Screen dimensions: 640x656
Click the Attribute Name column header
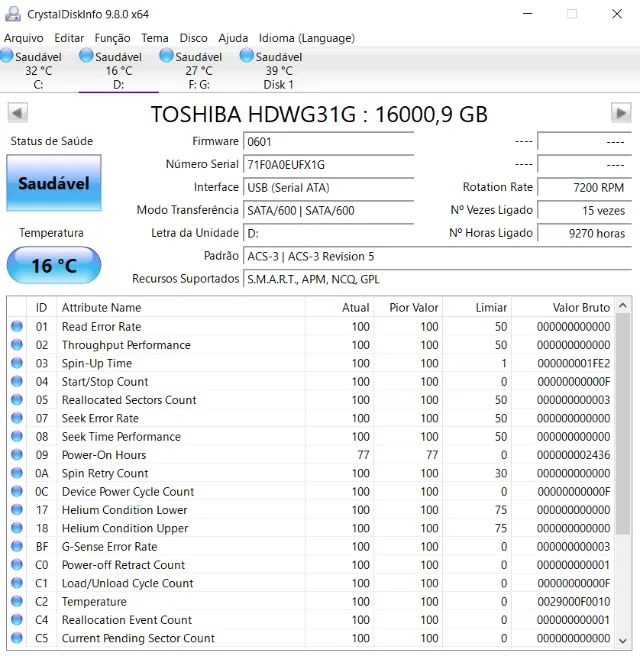click(x=181, y=308)
